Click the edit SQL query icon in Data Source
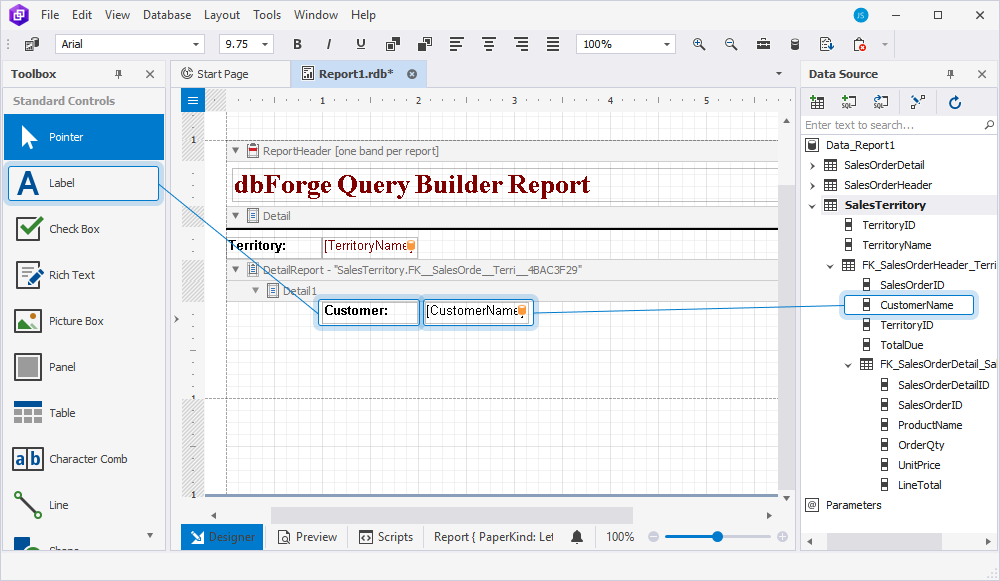1000x581 pixels. [x=881, y=102]
